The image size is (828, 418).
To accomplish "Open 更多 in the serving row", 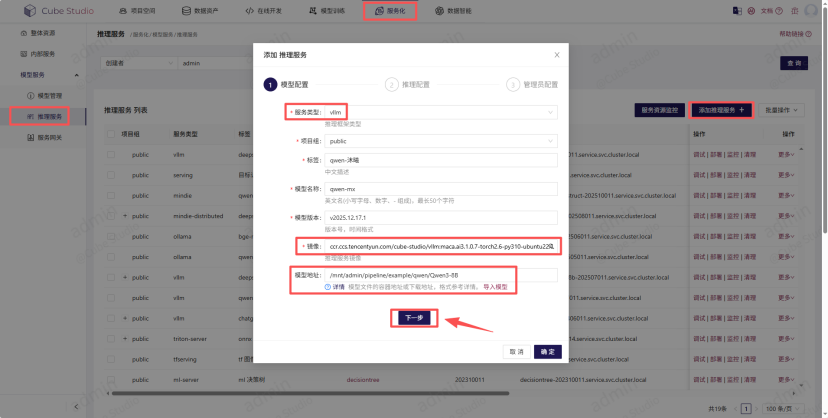I will [x=786, y=175].
